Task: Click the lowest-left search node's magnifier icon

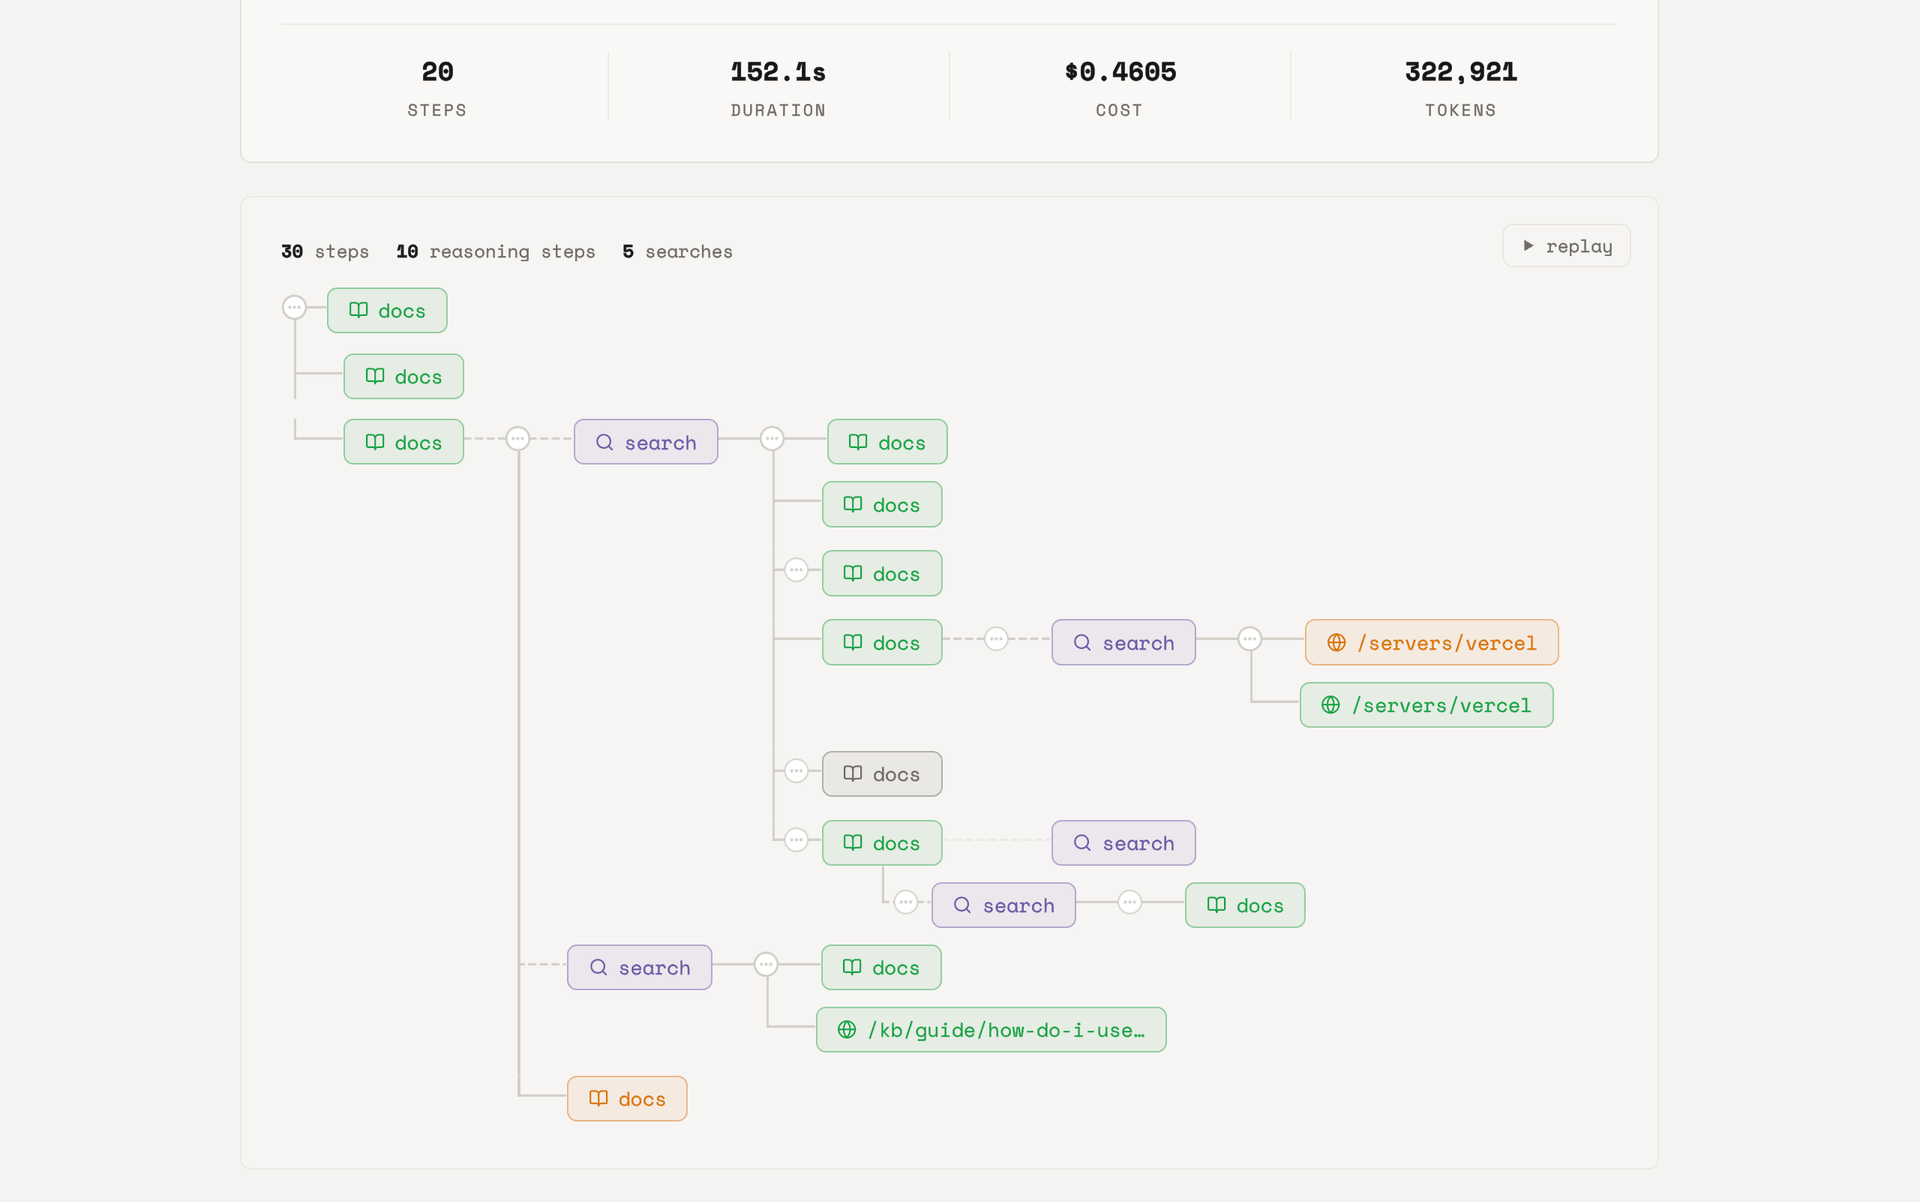Action: (598, 968)
